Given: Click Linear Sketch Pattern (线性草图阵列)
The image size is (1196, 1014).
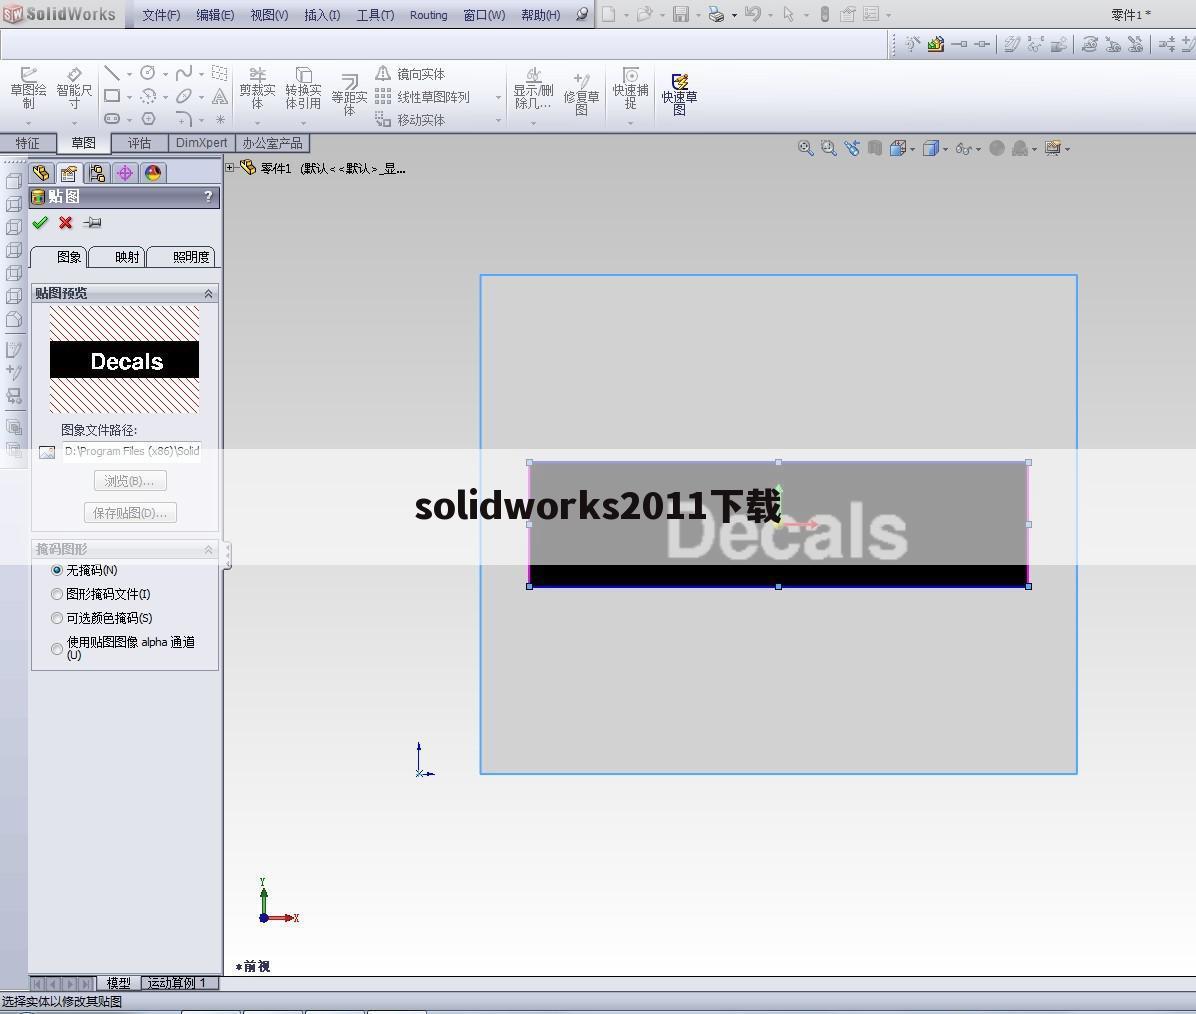Looking at the screenshot, I should point(422,97).
